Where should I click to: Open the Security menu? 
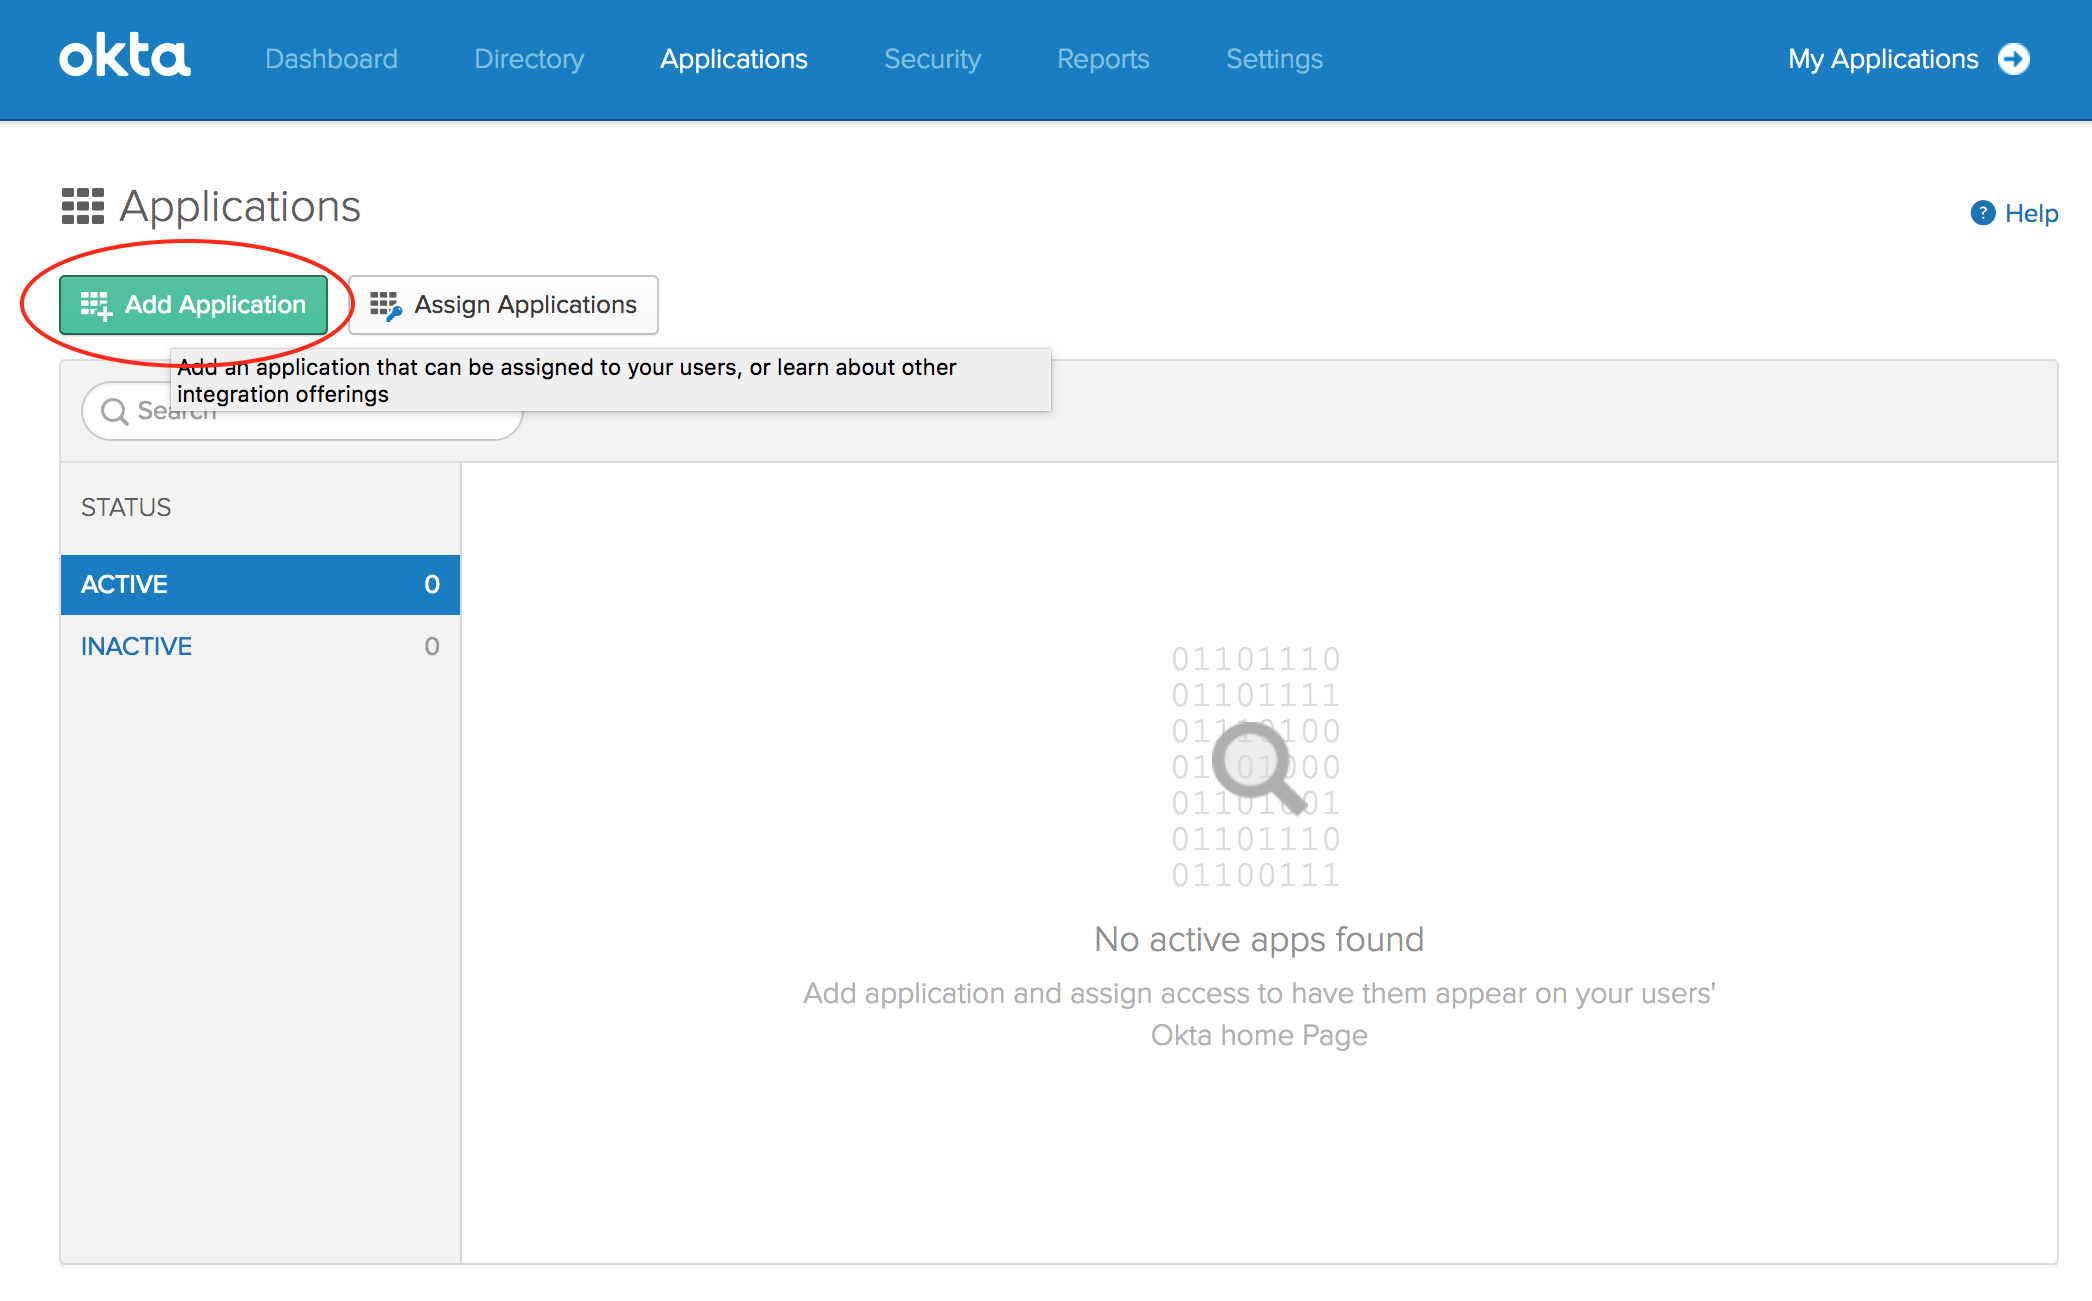(932, 59)
